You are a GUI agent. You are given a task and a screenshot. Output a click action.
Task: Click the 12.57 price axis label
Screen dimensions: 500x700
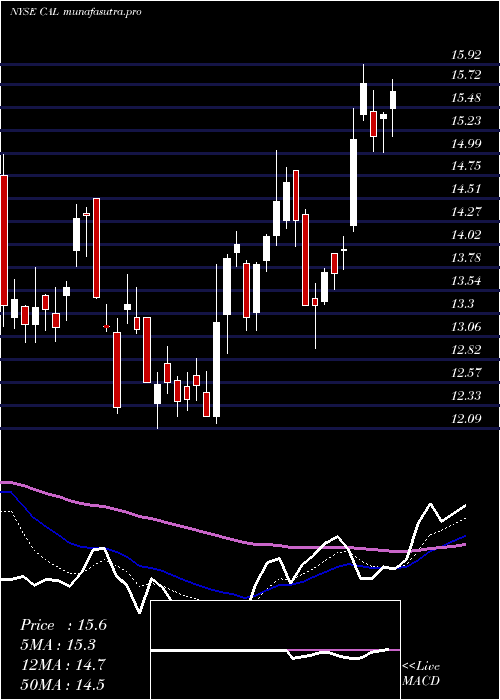tap(466, 372)
